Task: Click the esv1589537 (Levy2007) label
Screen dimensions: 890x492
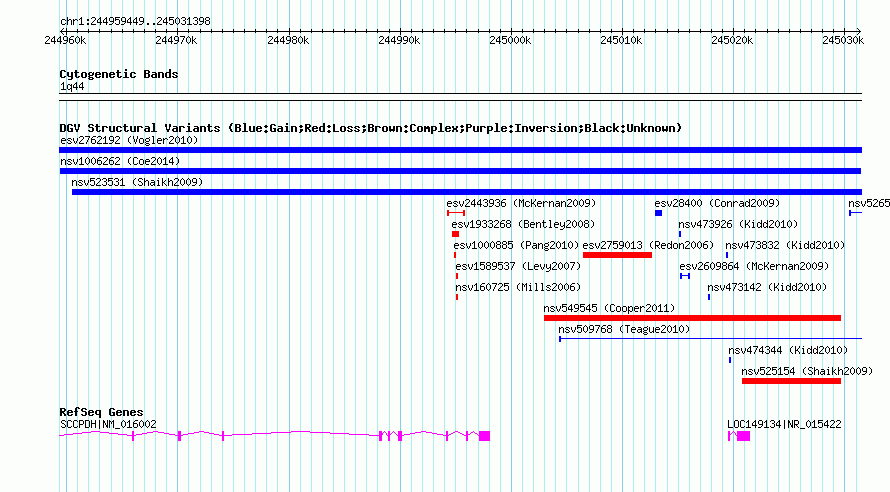Action: [x=518, y=266]
